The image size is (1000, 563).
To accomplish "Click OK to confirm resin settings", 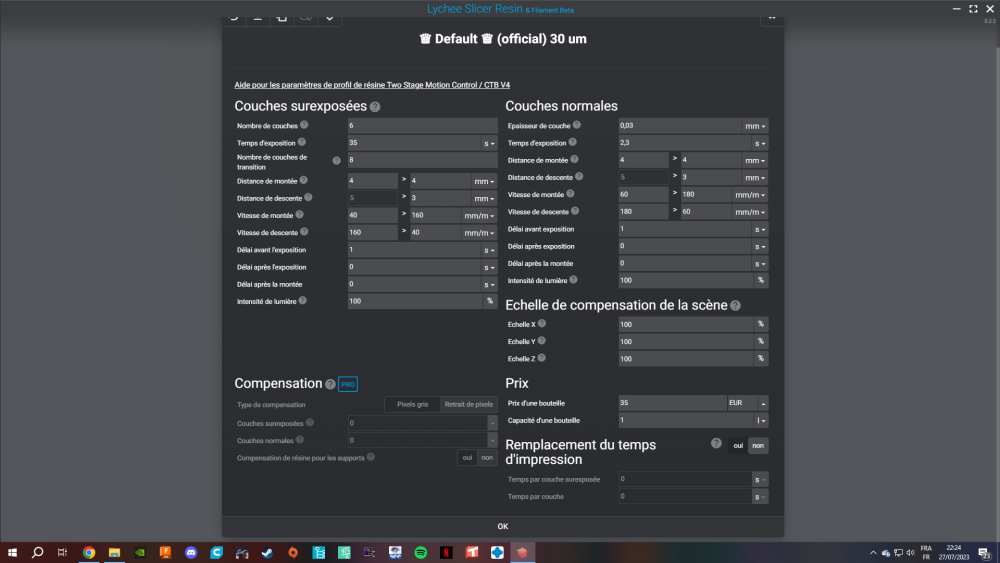I will pos(503,527).
